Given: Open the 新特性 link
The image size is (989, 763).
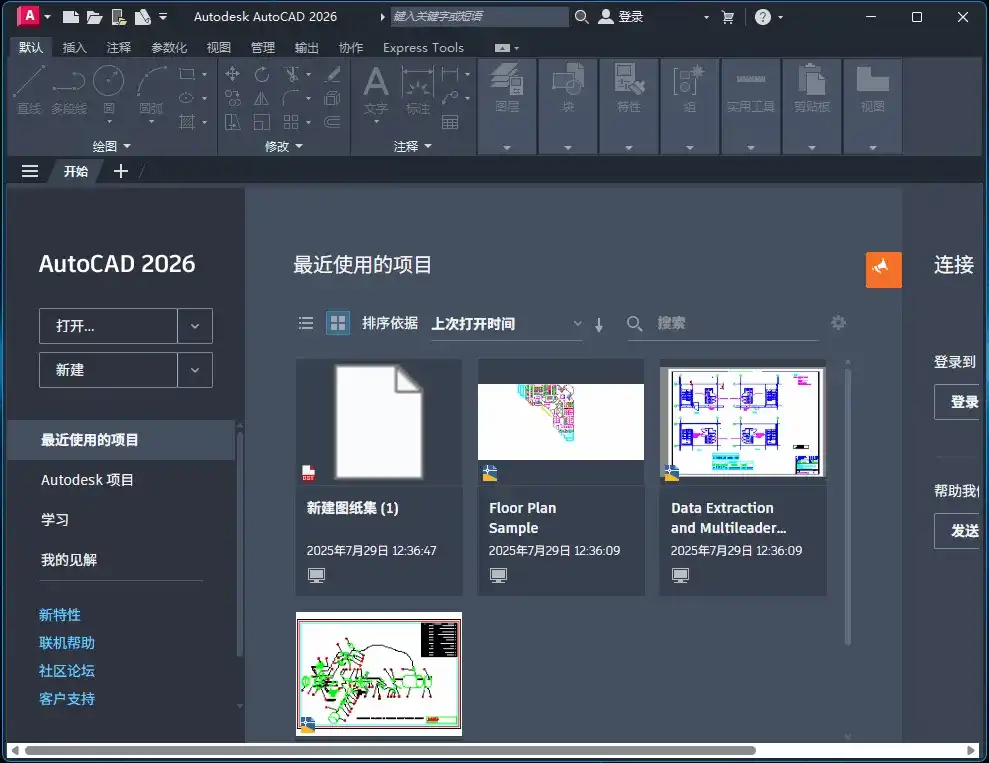Looking at the screenshot, I should [x=60, y=615].
